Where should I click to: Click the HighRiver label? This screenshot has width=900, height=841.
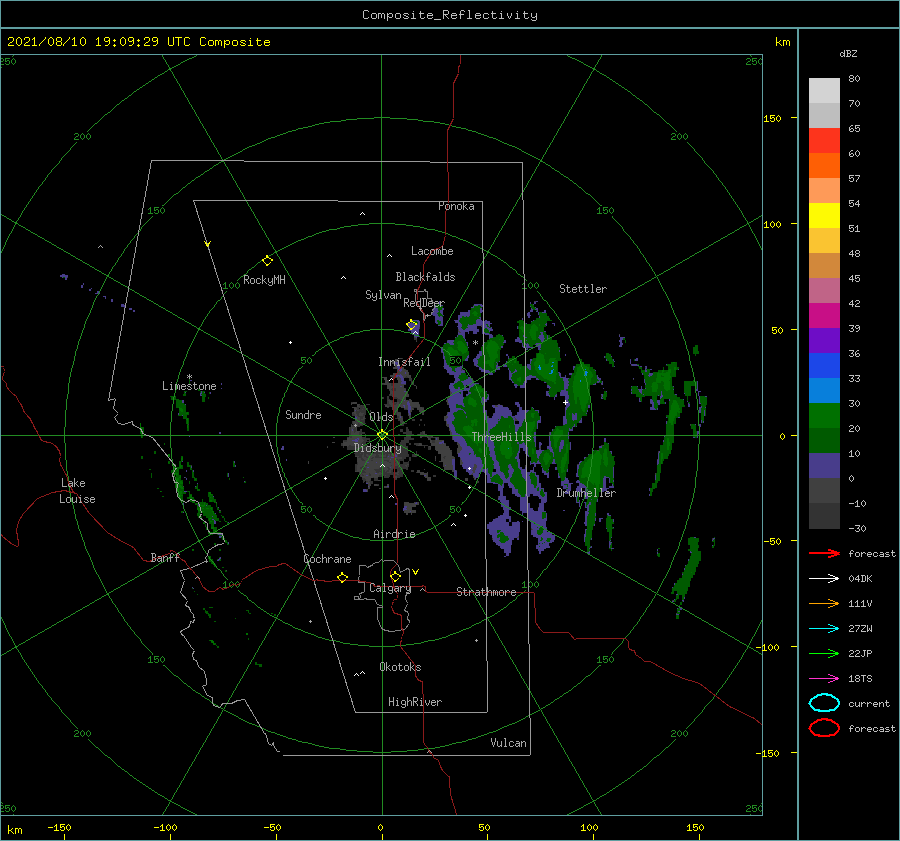click(x=415, y=702)
